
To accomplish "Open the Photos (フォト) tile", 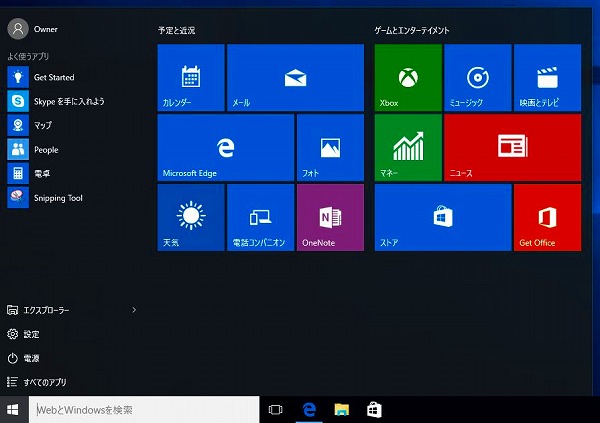I will point(330,147).
